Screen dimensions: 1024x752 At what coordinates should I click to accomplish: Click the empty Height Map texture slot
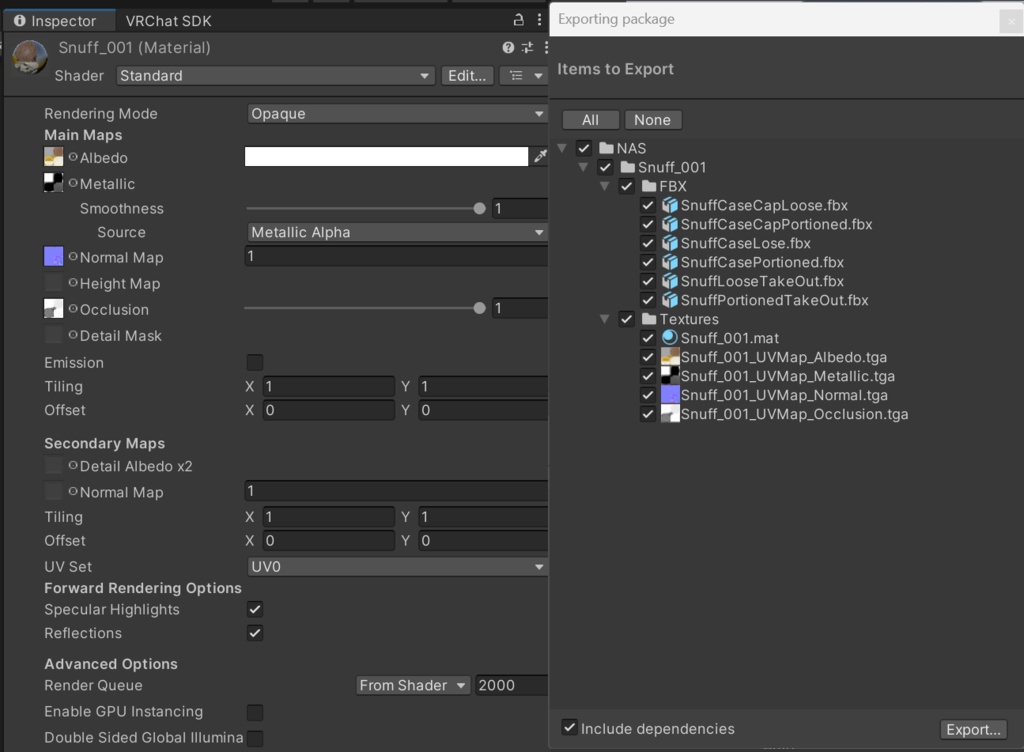pos(54,283)
